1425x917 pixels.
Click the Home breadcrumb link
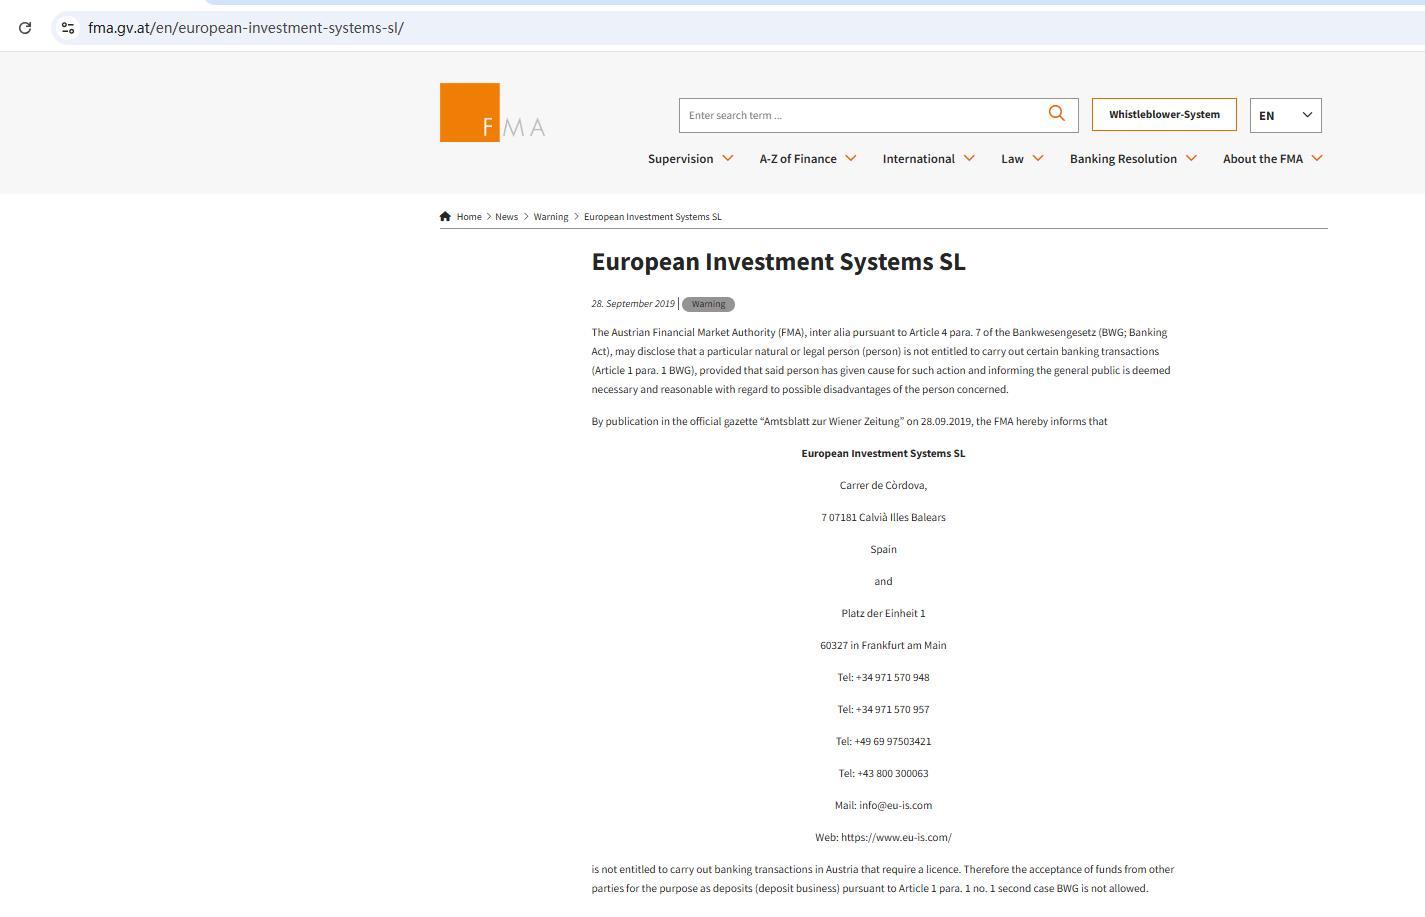pyautogui.click(x=469, y=217)
